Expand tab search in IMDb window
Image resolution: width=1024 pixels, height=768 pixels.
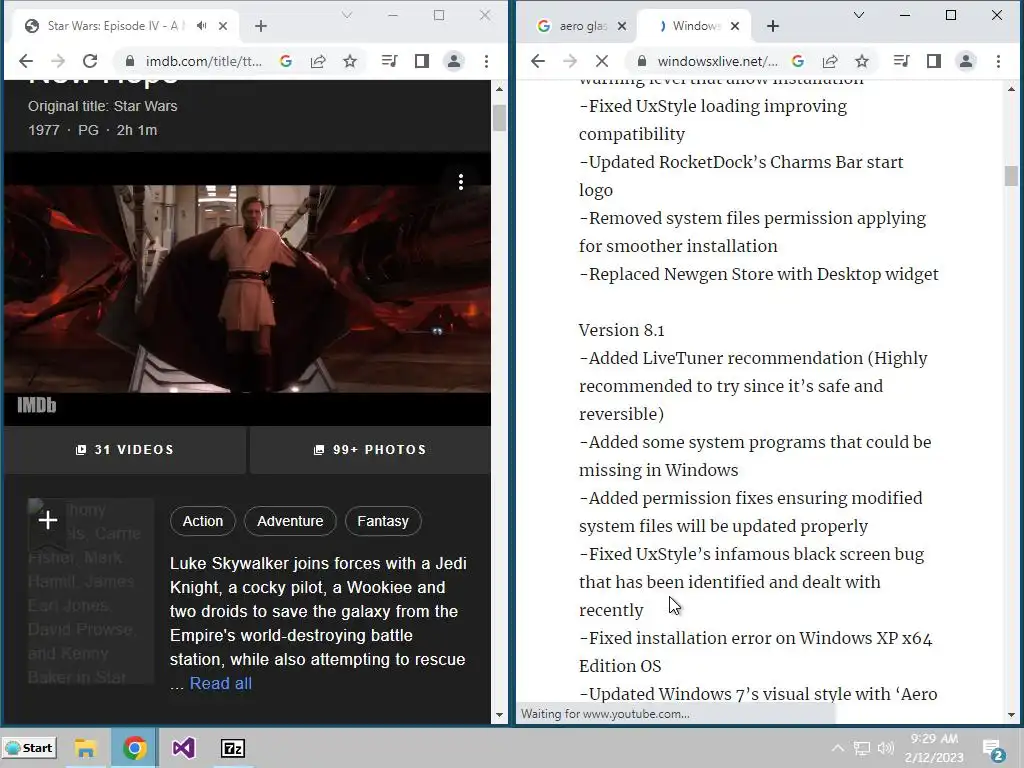pos(347,15)
